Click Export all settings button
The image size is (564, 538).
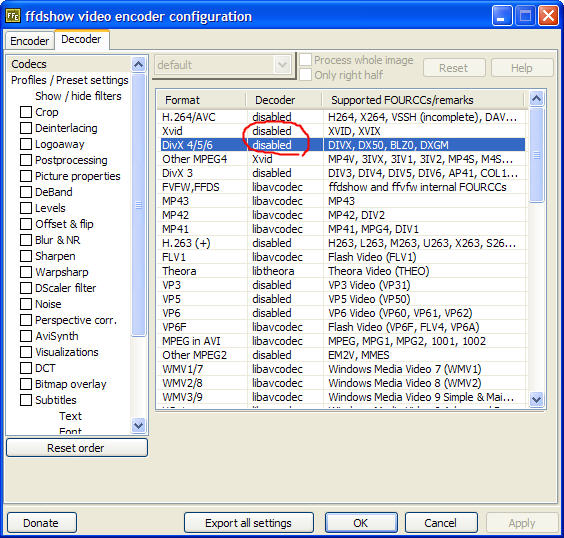pyautogui.click(x=249, y=523)
